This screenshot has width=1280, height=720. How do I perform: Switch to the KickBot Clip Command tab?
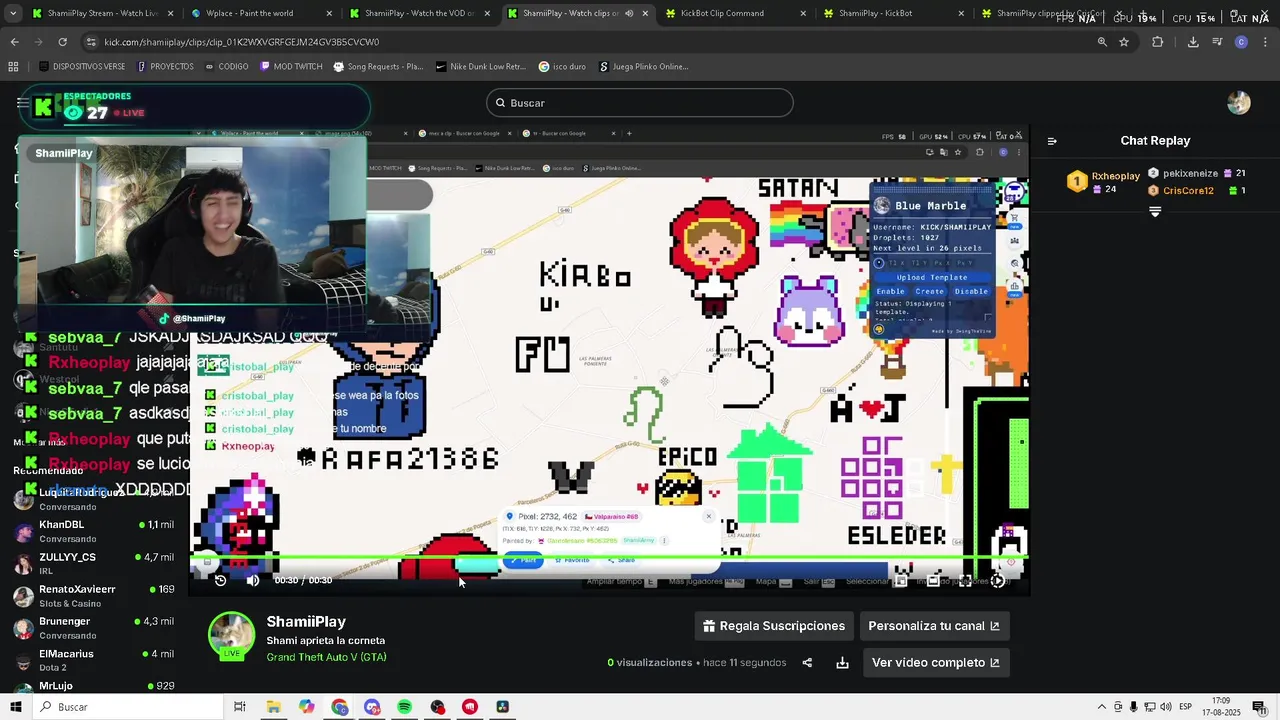[733, 14]
